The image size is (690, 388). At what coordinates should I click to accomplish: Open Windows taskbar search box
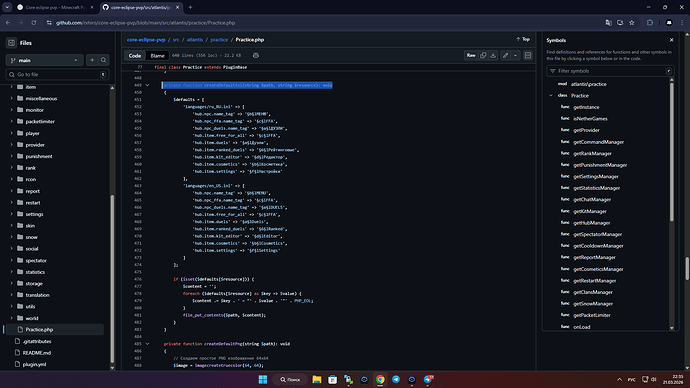point(290,379)
